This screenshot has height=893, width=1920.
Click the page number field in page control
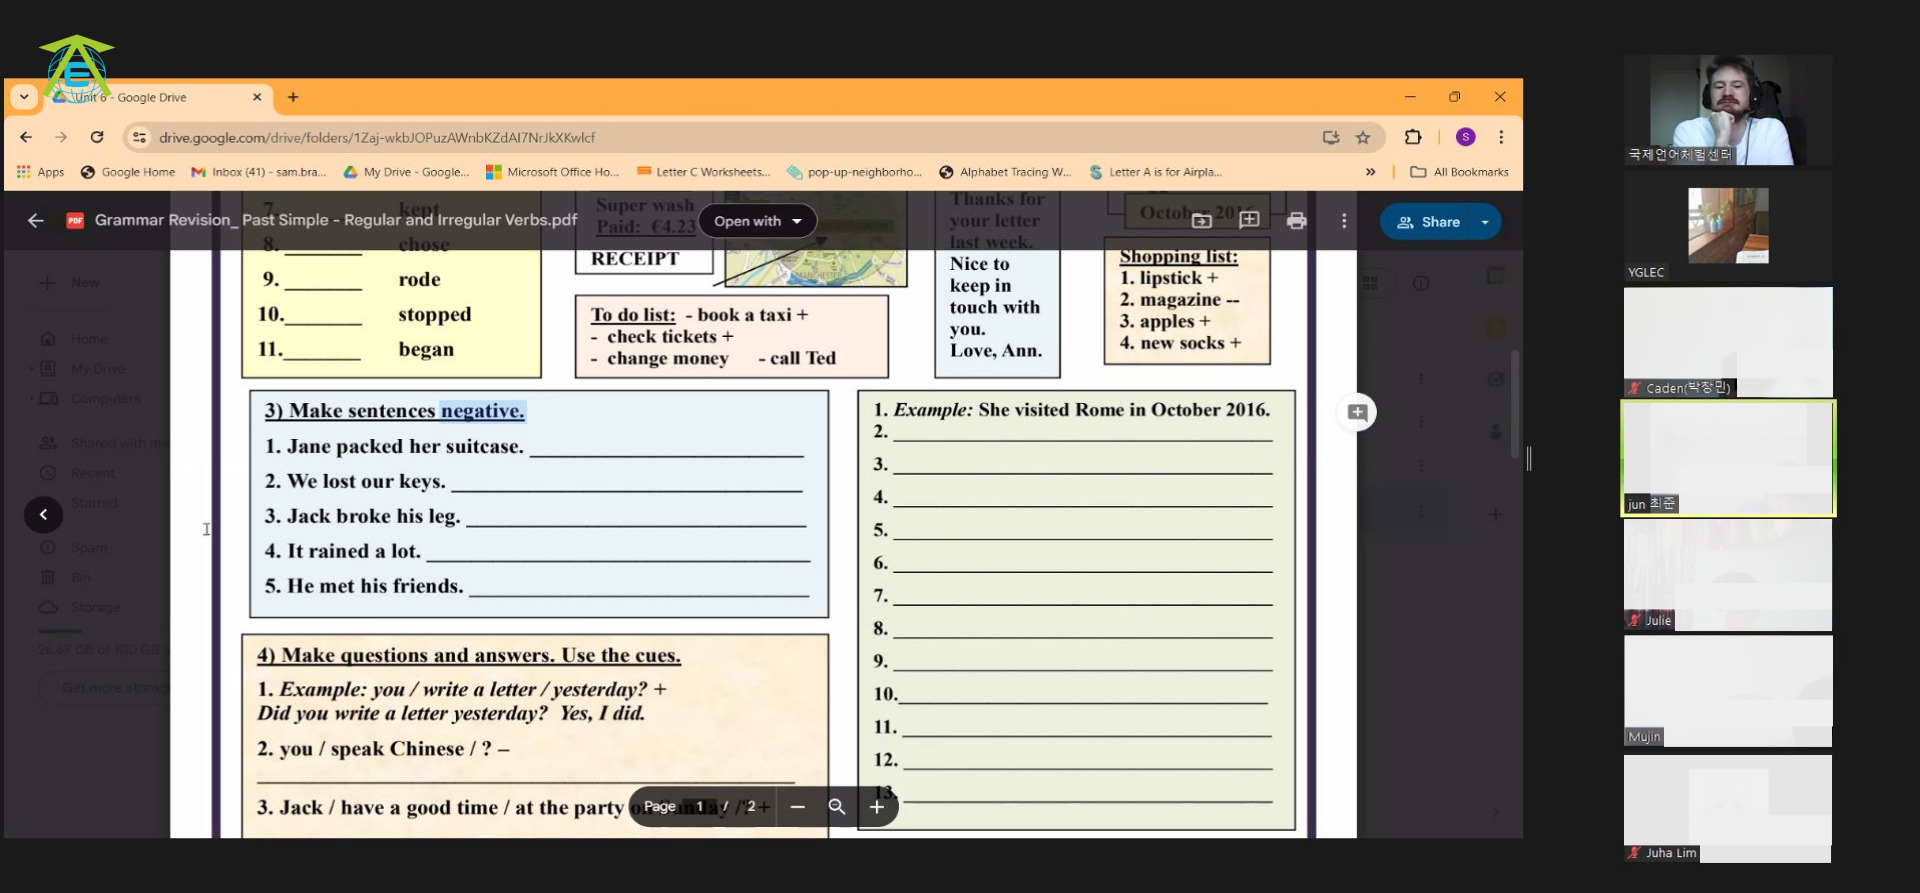(701, 806)
